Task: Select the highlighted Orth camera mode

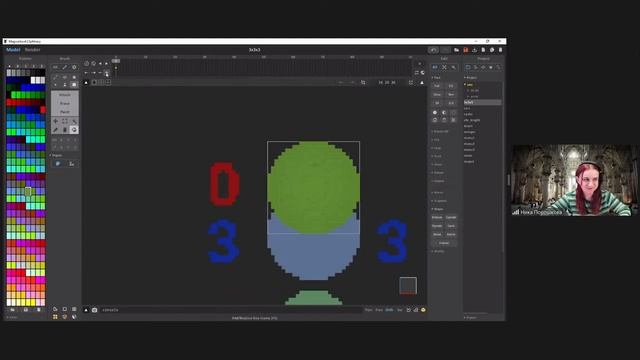Action: tap(389, 310)
